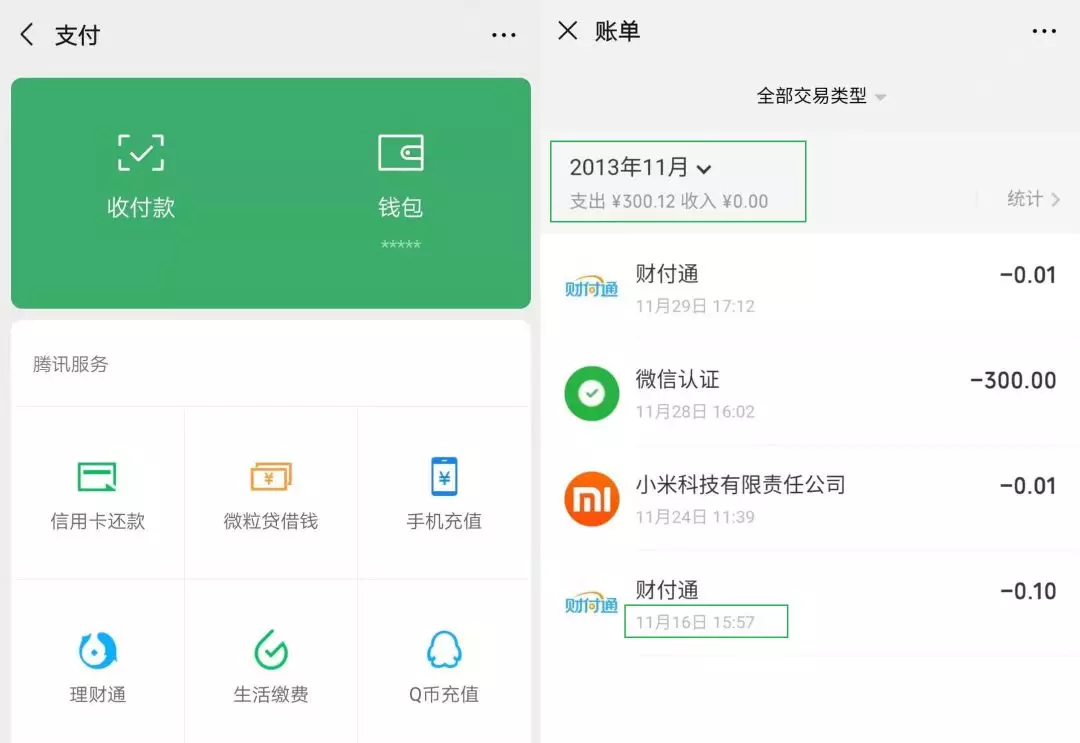Viewport: 1080px width, 743px height.
Task: Open Q币充值 penguin icon
Action: click(444, 652)
